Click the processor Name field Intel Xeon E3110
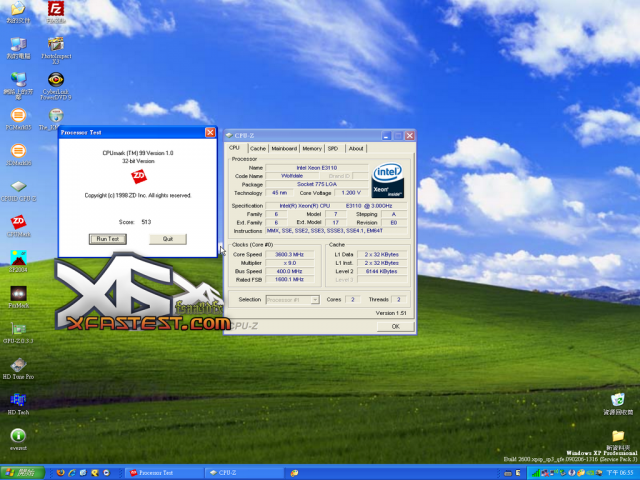 tap(317, 168)
